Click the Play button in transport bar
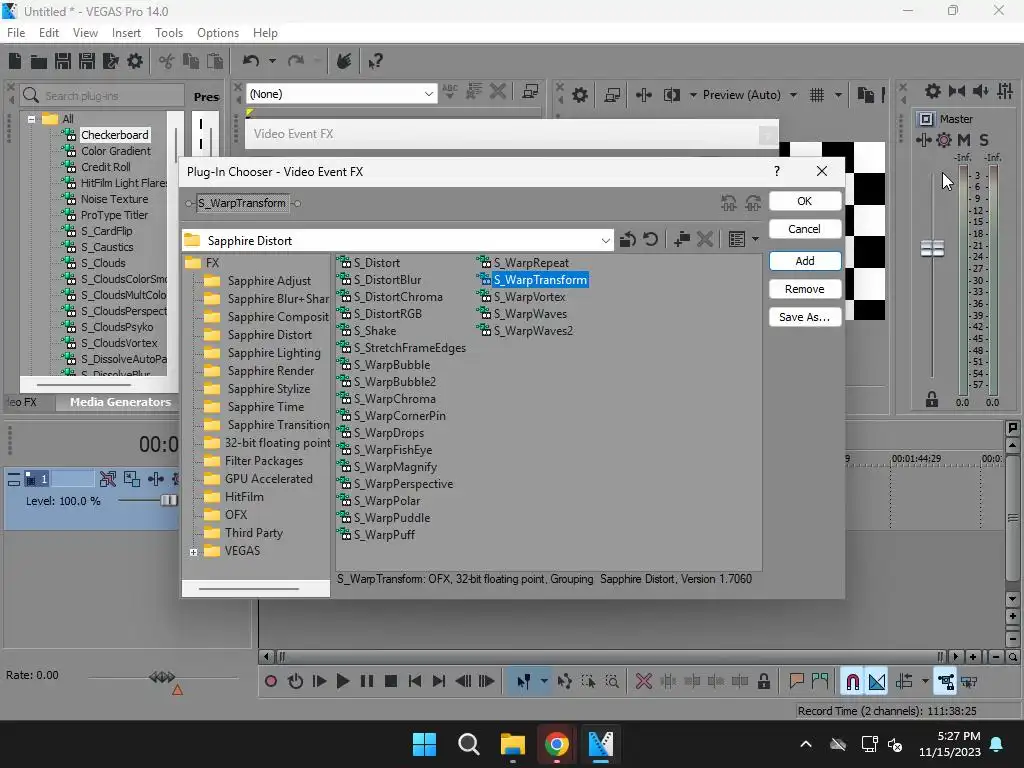Viewport: 1024px width, 768px height. [343, 682]
